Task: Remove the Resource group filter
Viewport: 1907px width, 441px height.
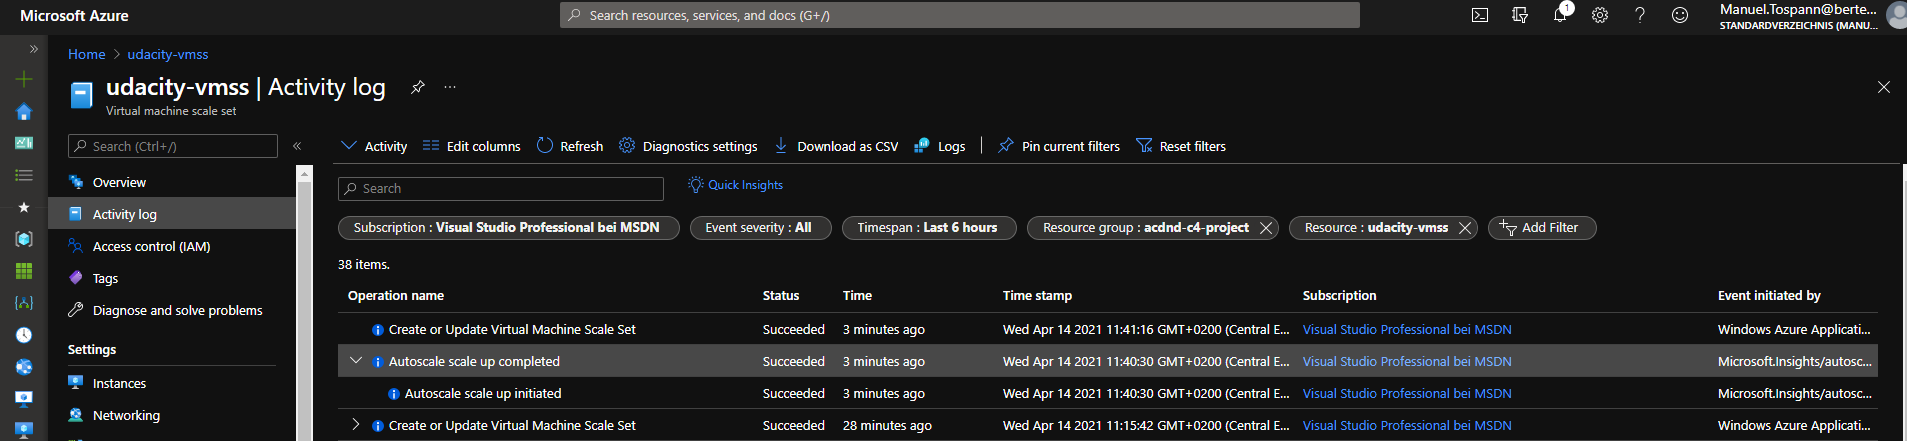Action: pyautogui.click(x=1266, y=228)
